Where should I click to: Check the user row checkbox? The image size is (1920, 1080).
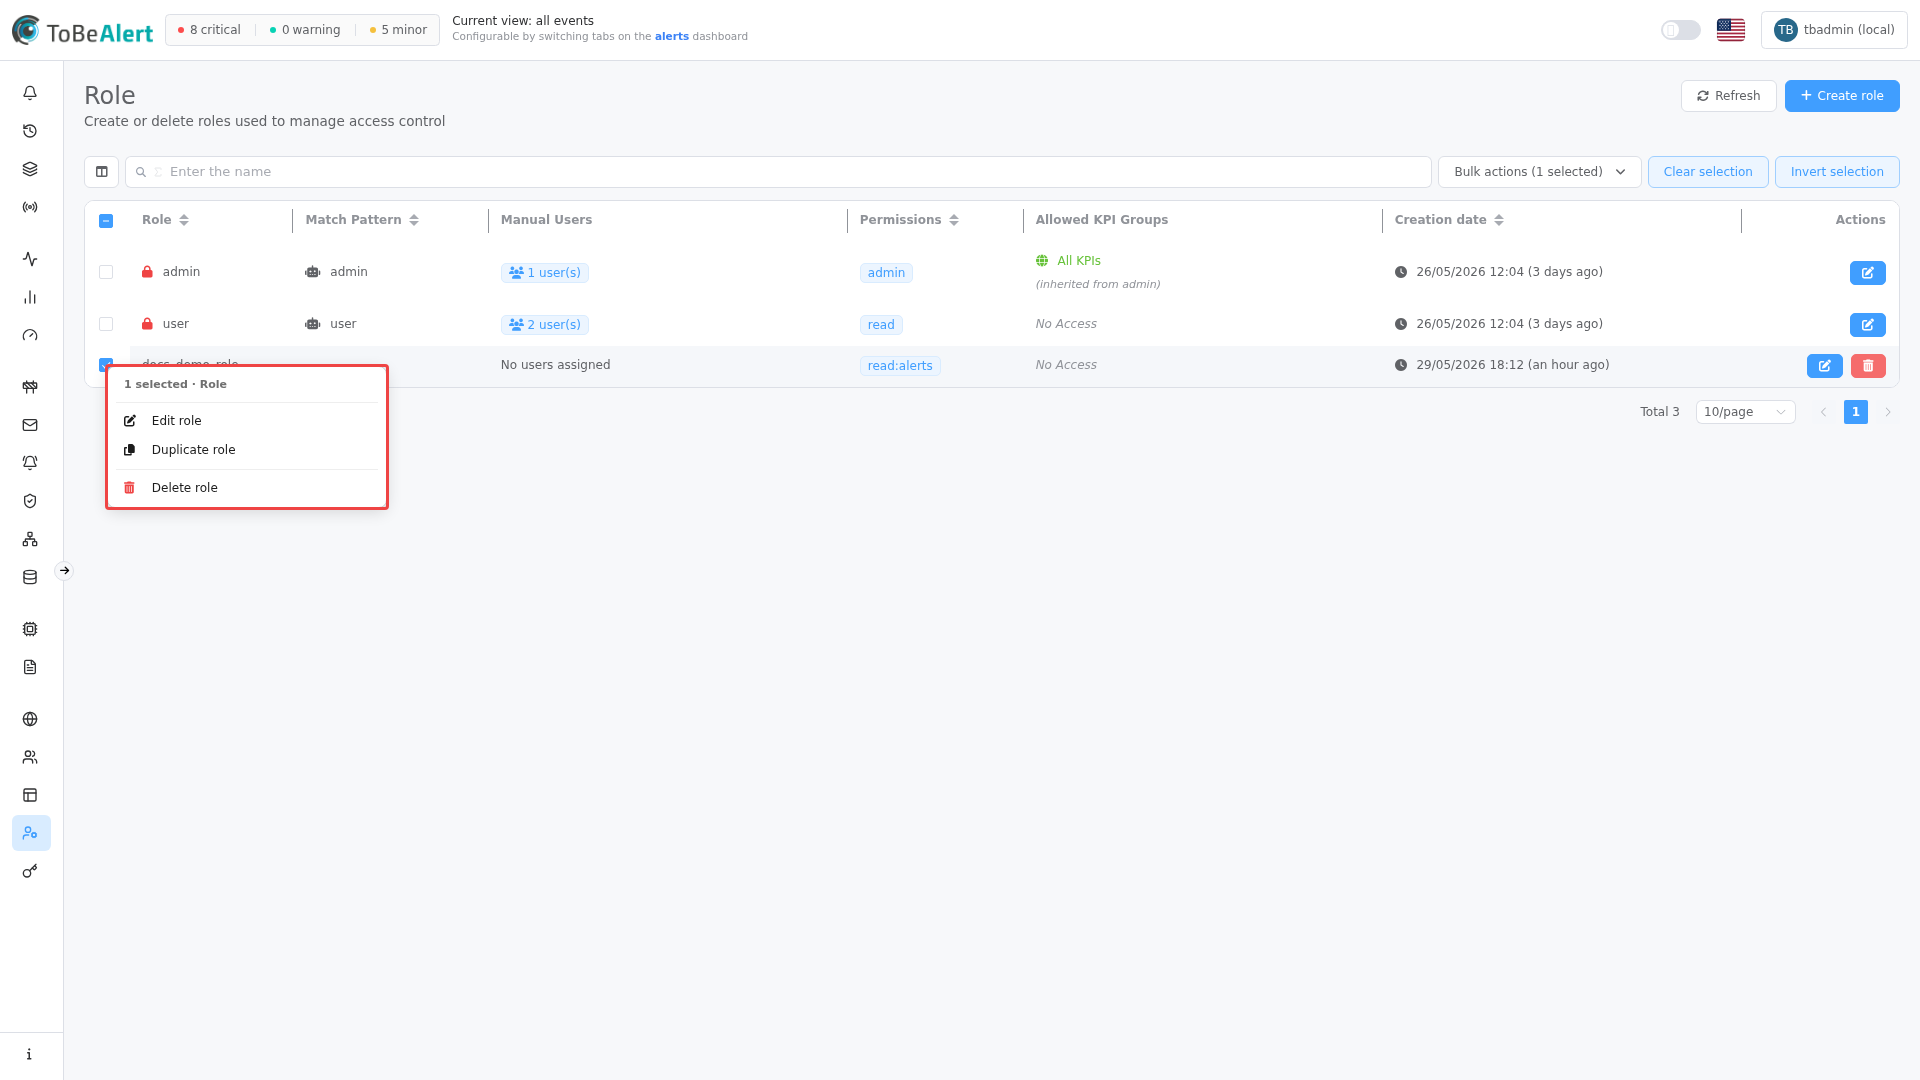[x=106, y=324]
